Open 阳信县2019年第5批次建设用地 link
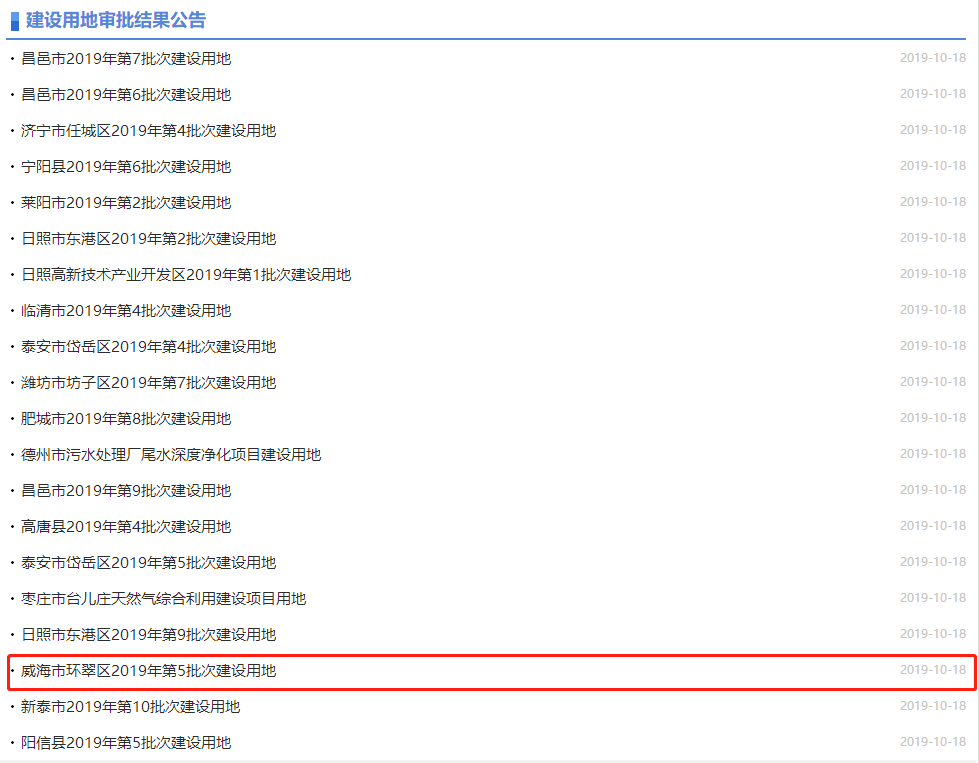This screenshot has height=763, width=979. click(x=126, y=743)
